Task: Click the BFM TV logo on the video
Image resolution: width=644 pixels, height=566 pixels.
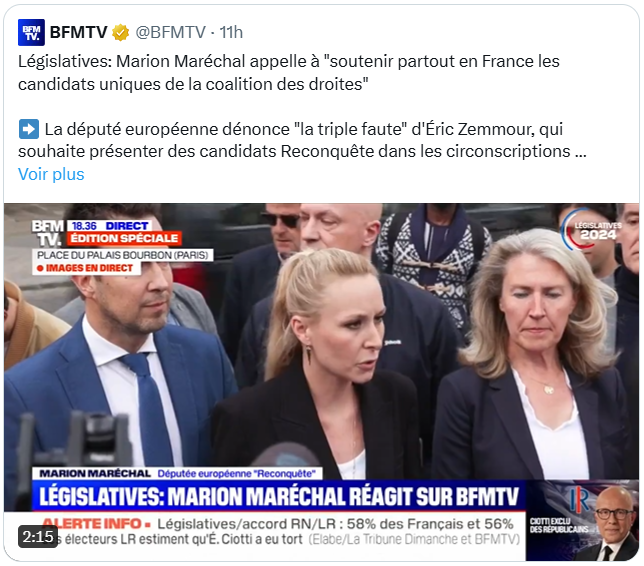Action: [x=48, y=233]
